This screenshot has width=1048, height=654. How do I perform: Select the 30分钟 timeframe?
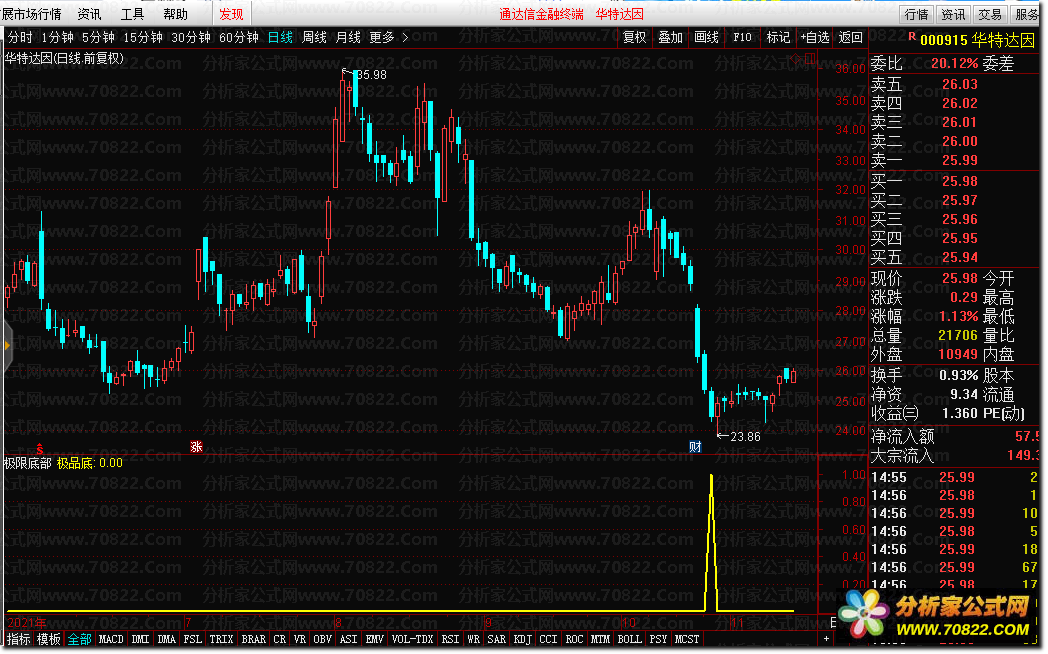click(191, 37)
